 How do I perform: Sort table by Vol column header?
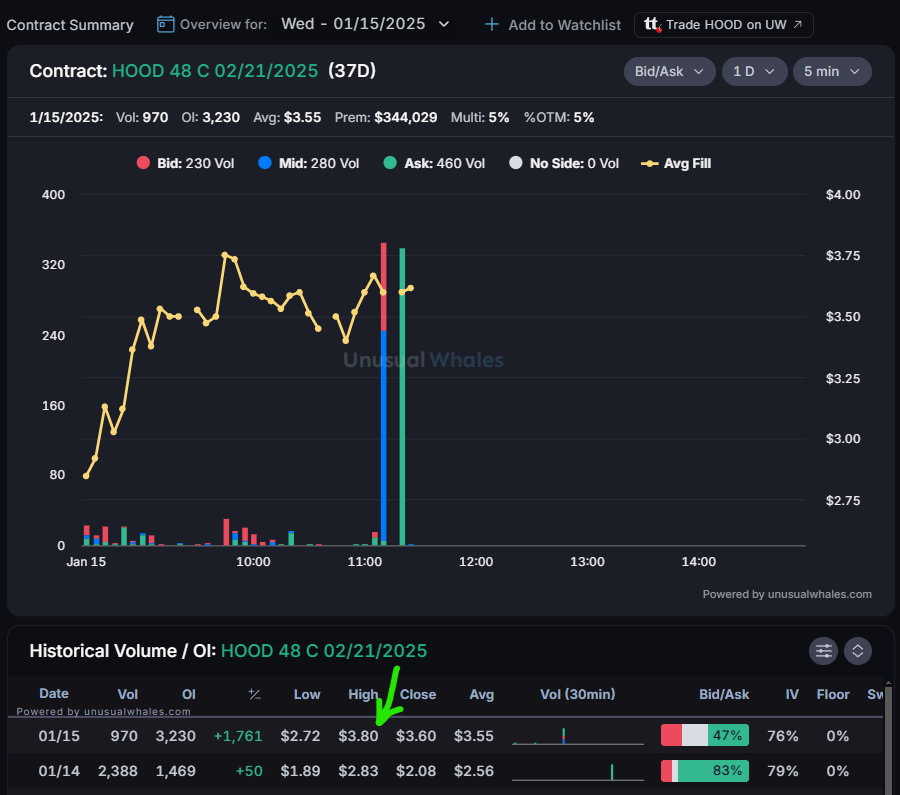click(127, 694)
